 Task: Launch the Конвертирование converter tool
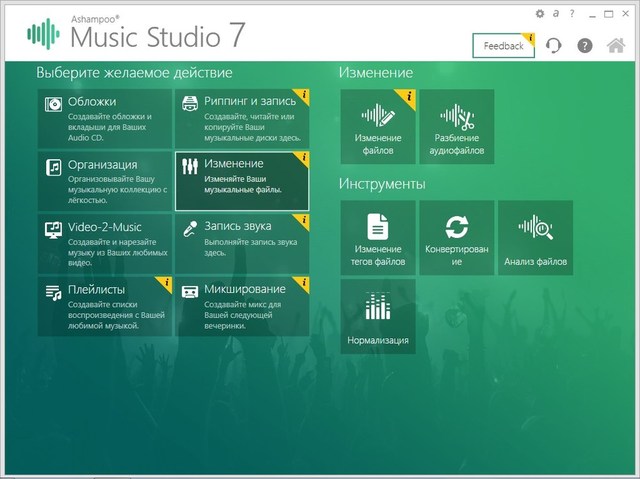[457, 238]
